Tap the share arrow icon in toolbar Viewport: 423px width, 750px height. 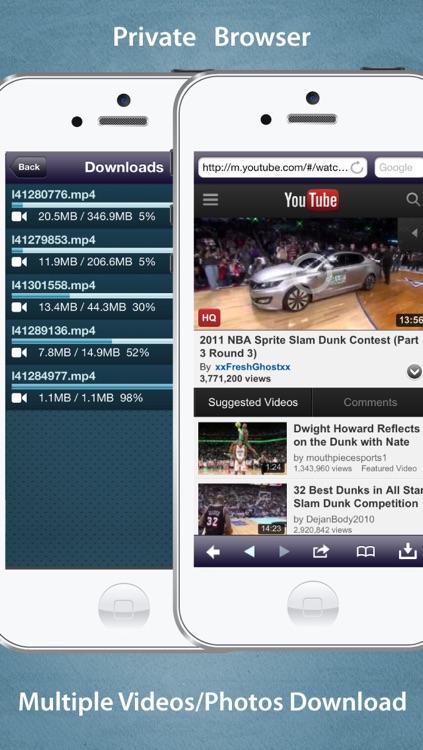click(321, 551)
